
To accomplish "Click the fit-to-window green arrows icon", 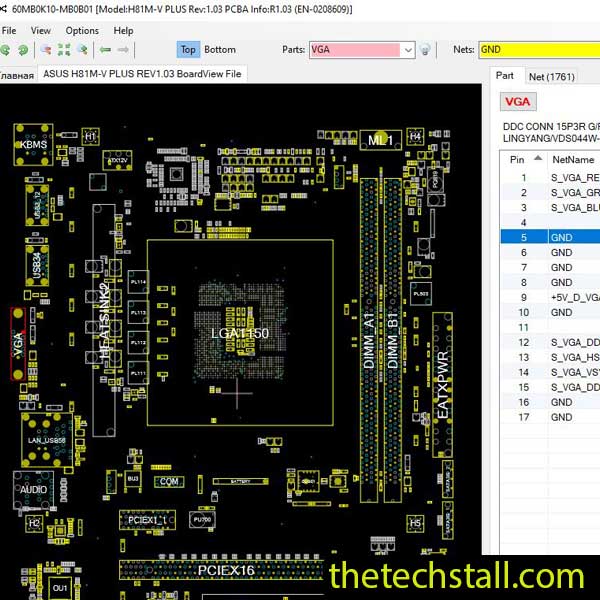I will coord(64,49).
